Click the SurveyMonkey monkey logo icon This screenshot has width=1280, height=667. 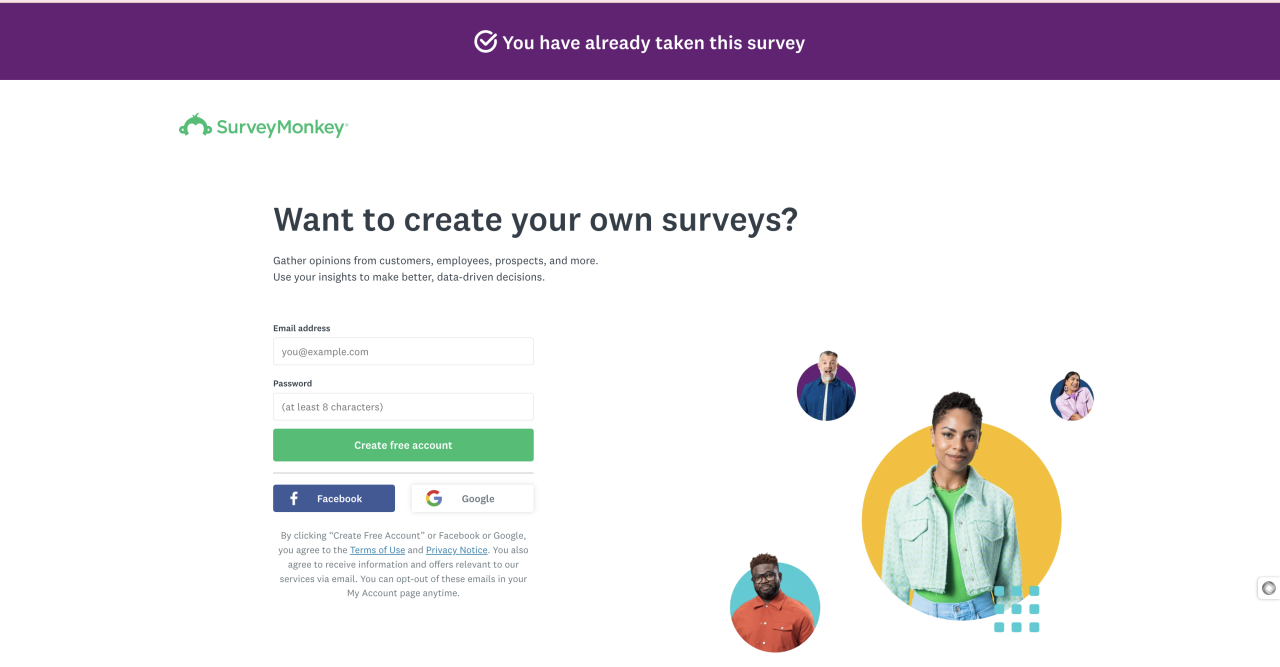point(195,126)
